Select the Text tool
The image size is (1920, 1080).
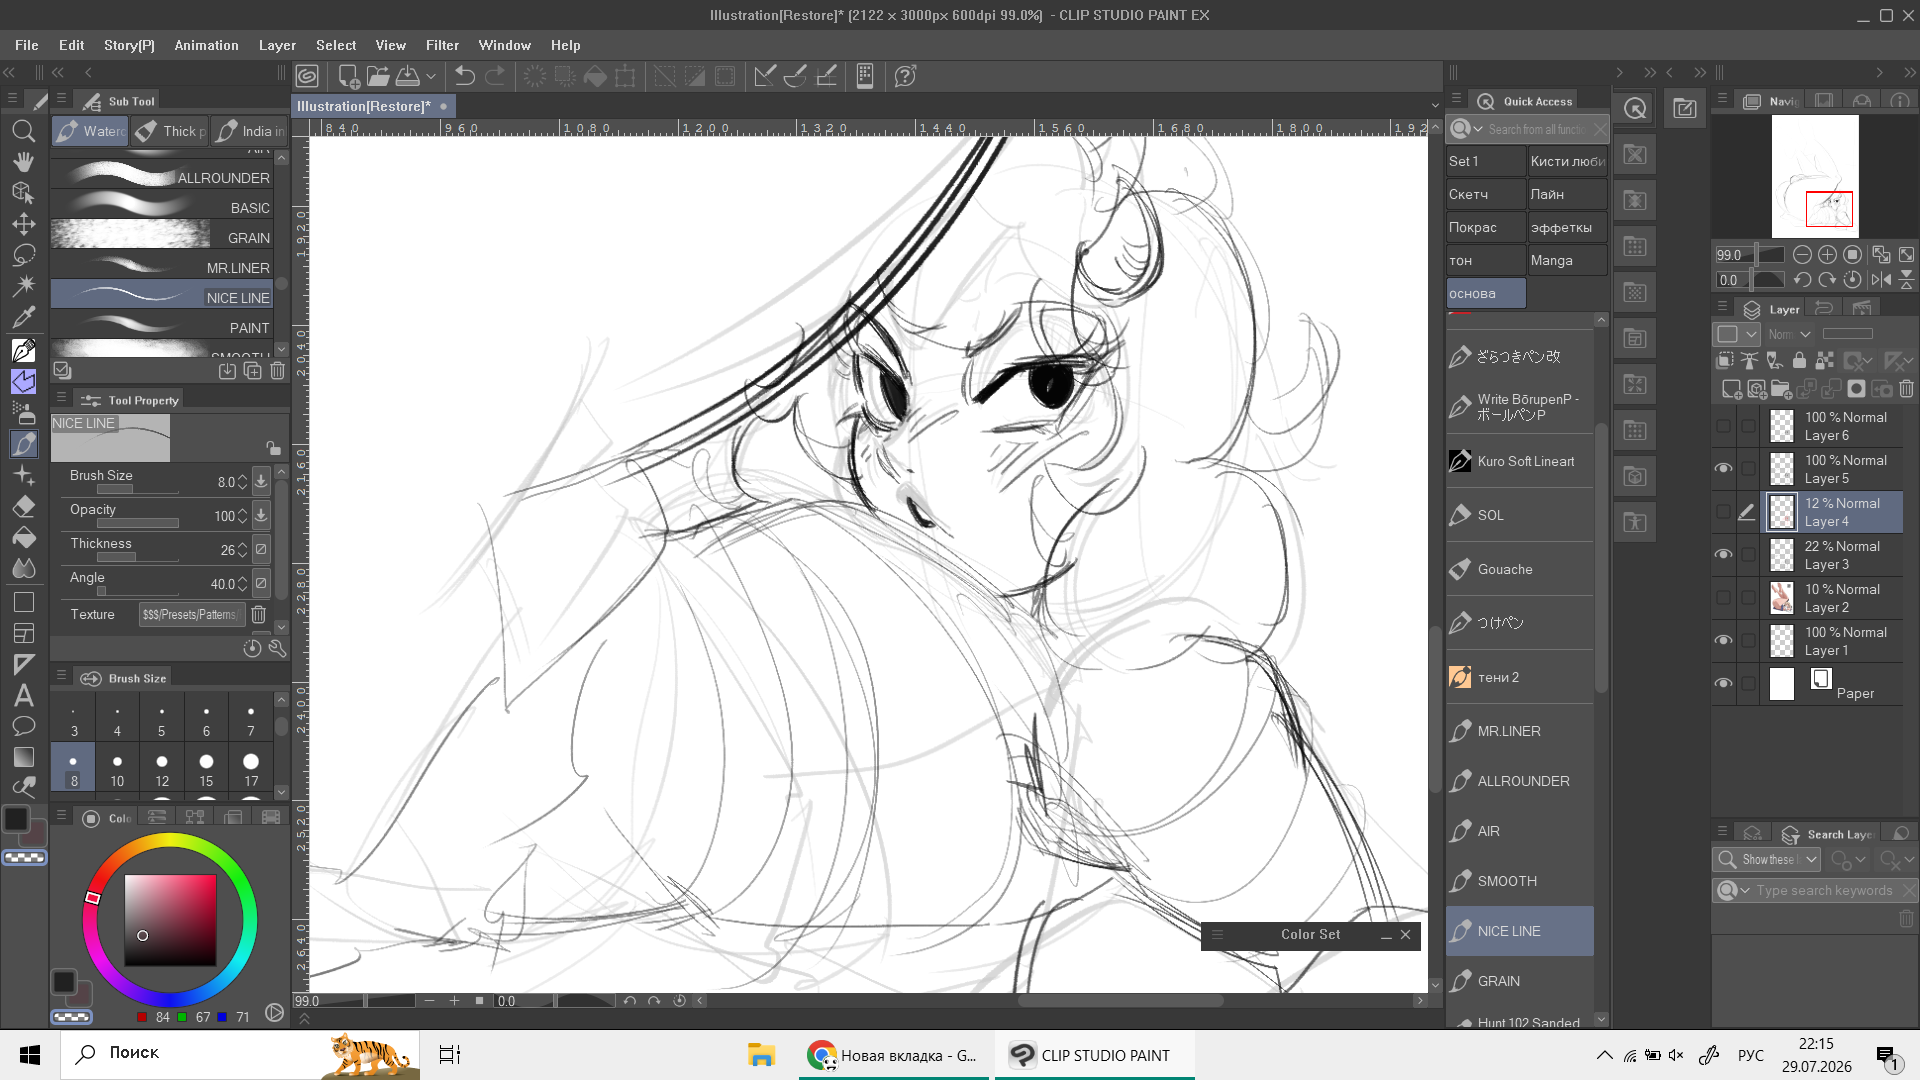click(23, 695)
